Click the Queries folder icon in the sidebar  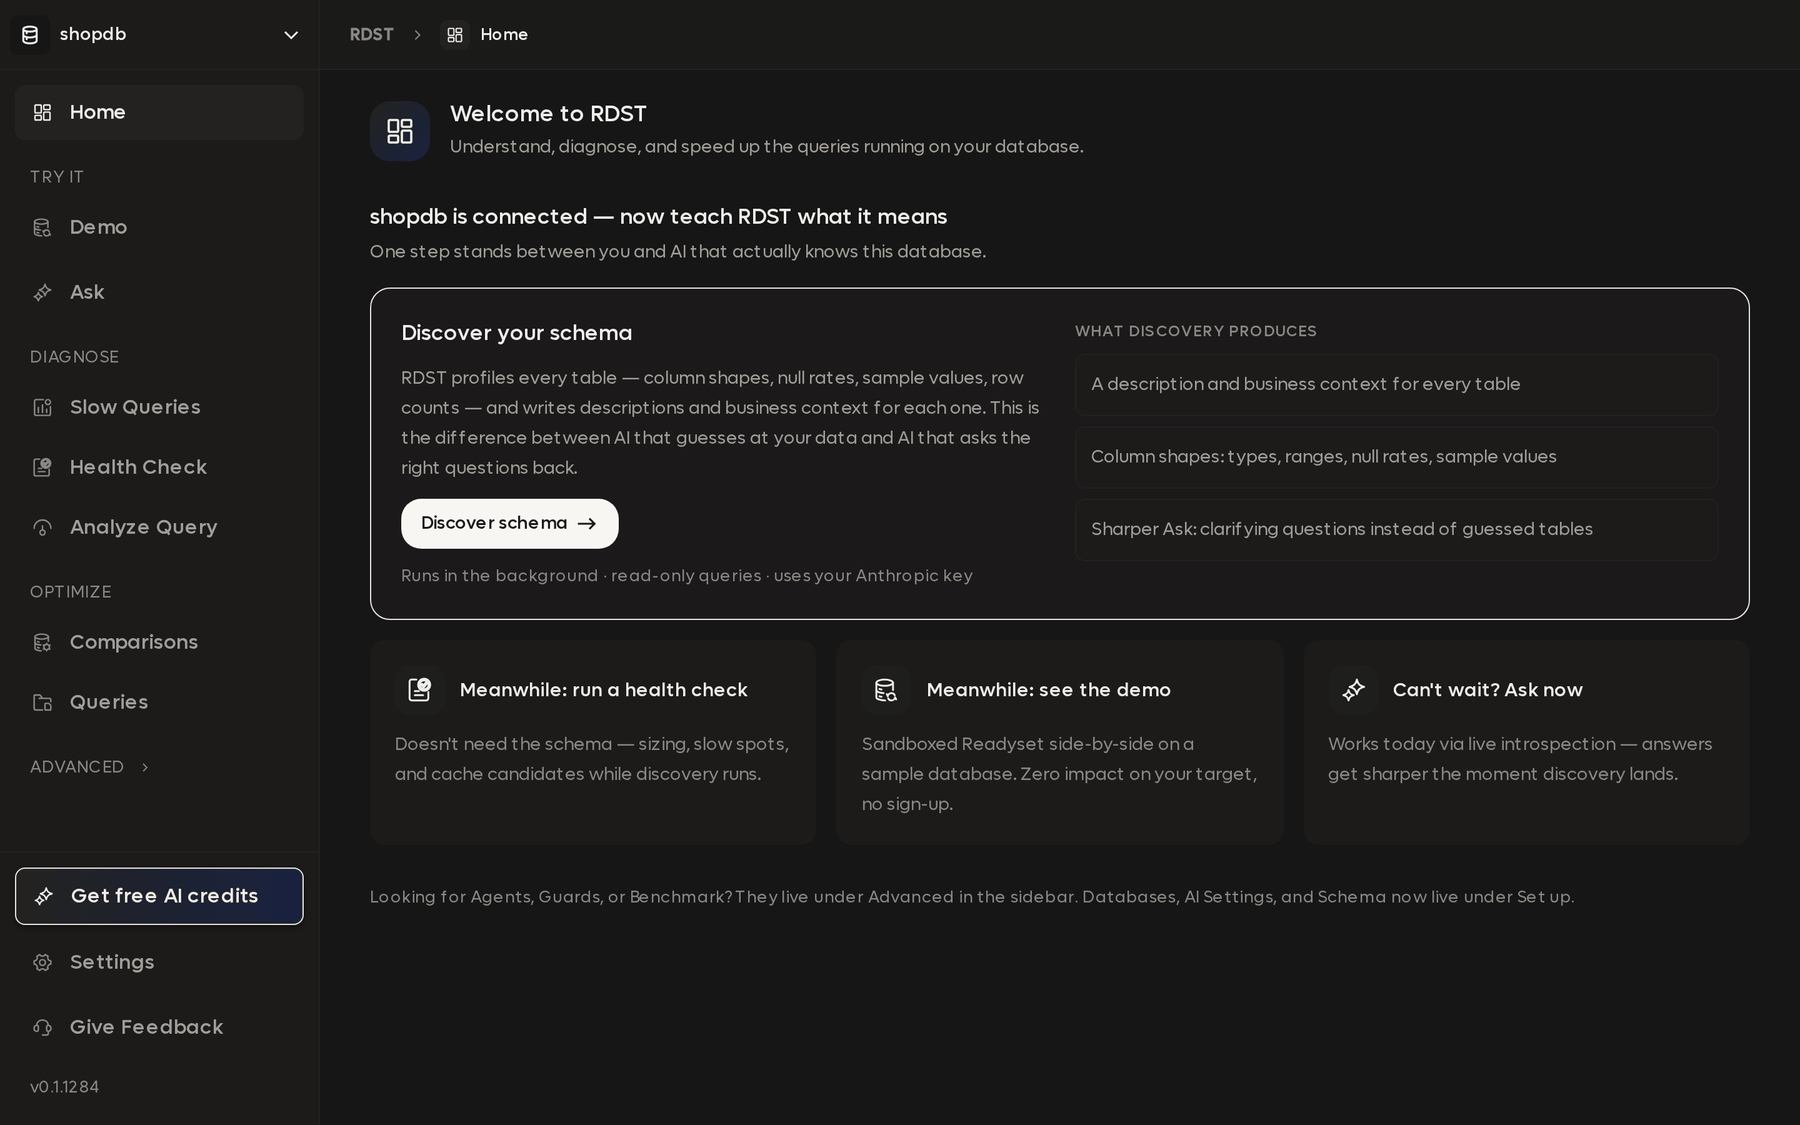[x=42, y=702]
